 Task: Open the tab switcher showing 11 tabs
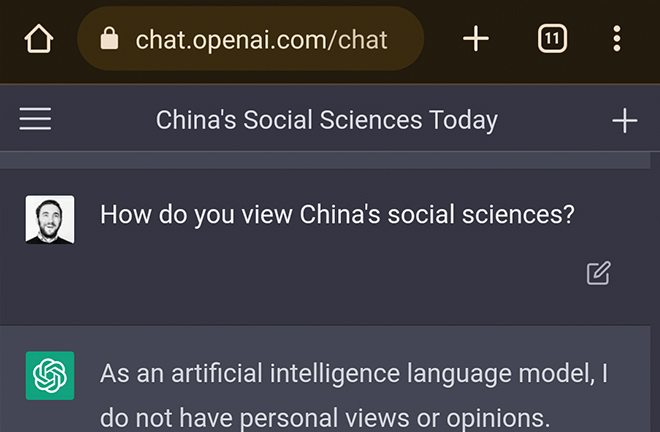(552, 39)
